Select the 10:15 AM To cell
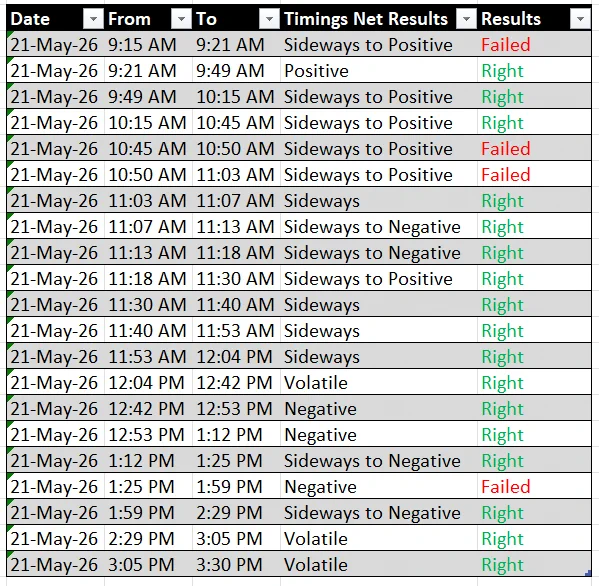This screenshot has height=586, width=599. 236,97
